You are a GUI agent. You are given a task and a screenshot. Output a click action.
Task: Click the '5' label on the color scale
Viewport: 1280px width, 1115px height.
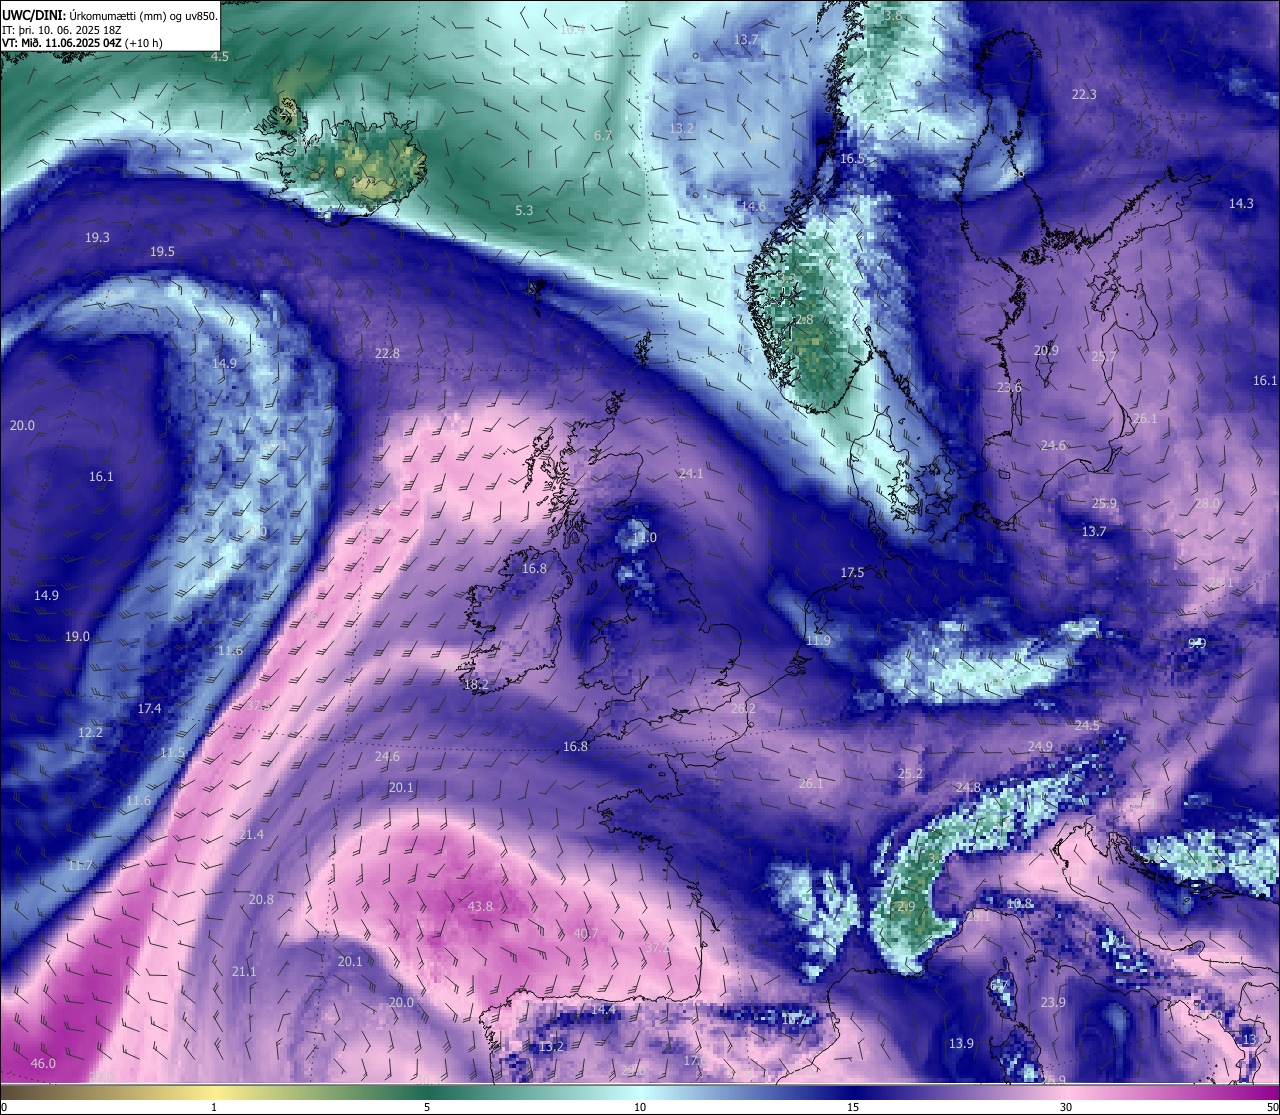click(x=427, y=1107)
